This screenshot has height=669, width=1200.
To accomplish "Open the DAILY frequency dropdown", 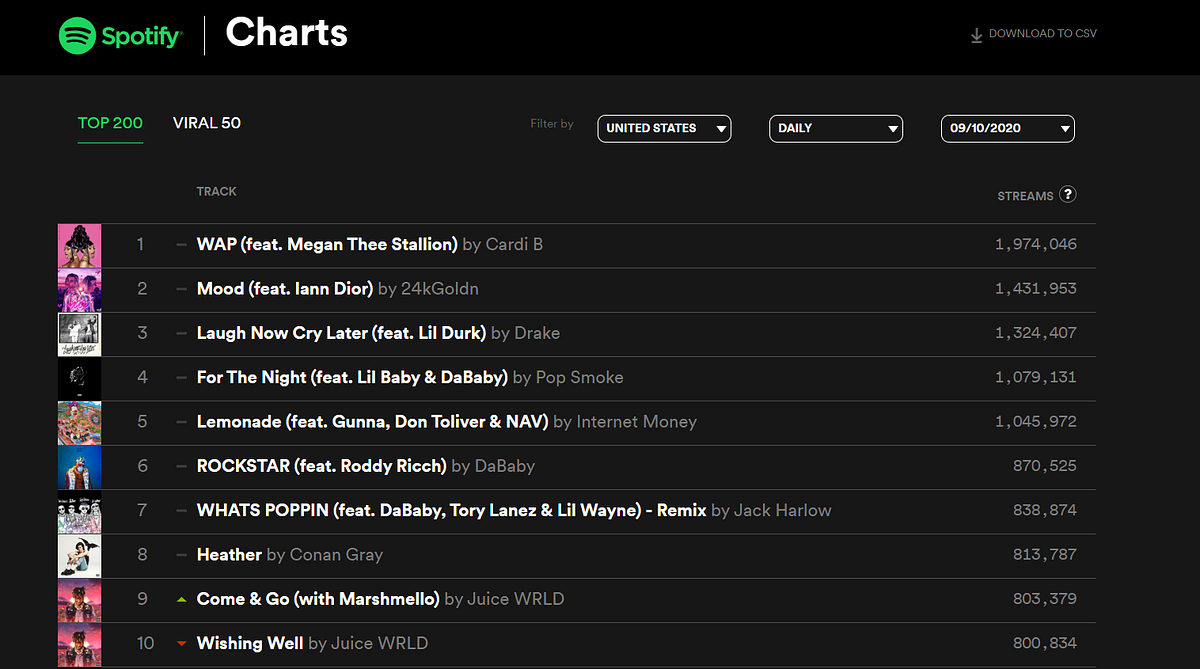I will [x=835, y=128].
